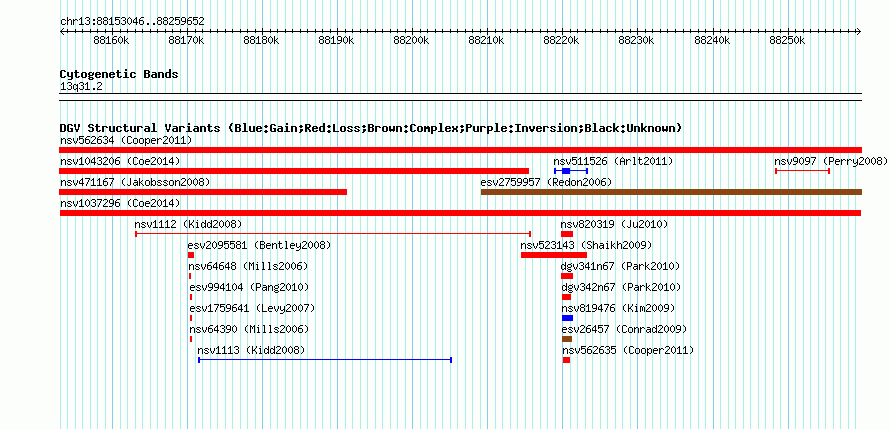Open the nsv819476 (Kim2009) label
This screenshot has height=429, width=890.
(618, 308)
